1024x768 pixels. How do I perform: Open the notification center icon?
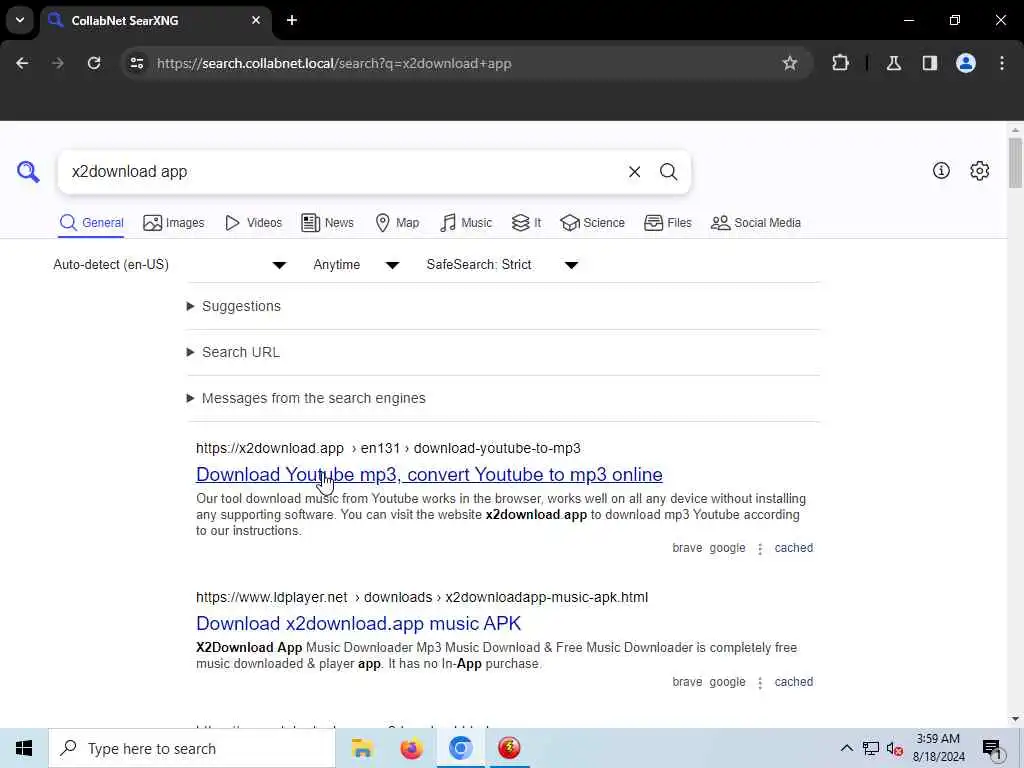click(992, 748)
